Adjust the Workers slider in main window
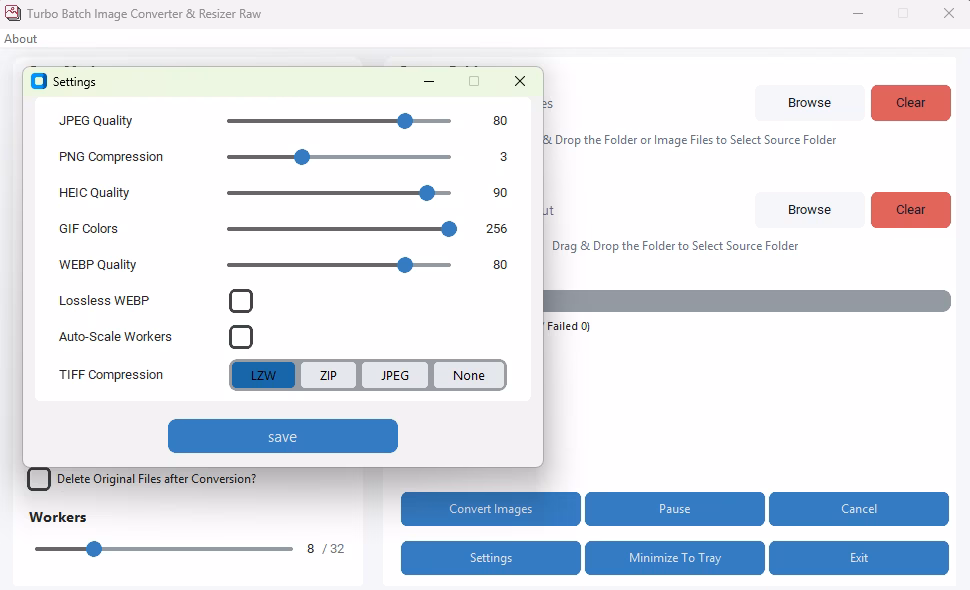The width and height of the screenshot is (970, 590). pos(164,549)
